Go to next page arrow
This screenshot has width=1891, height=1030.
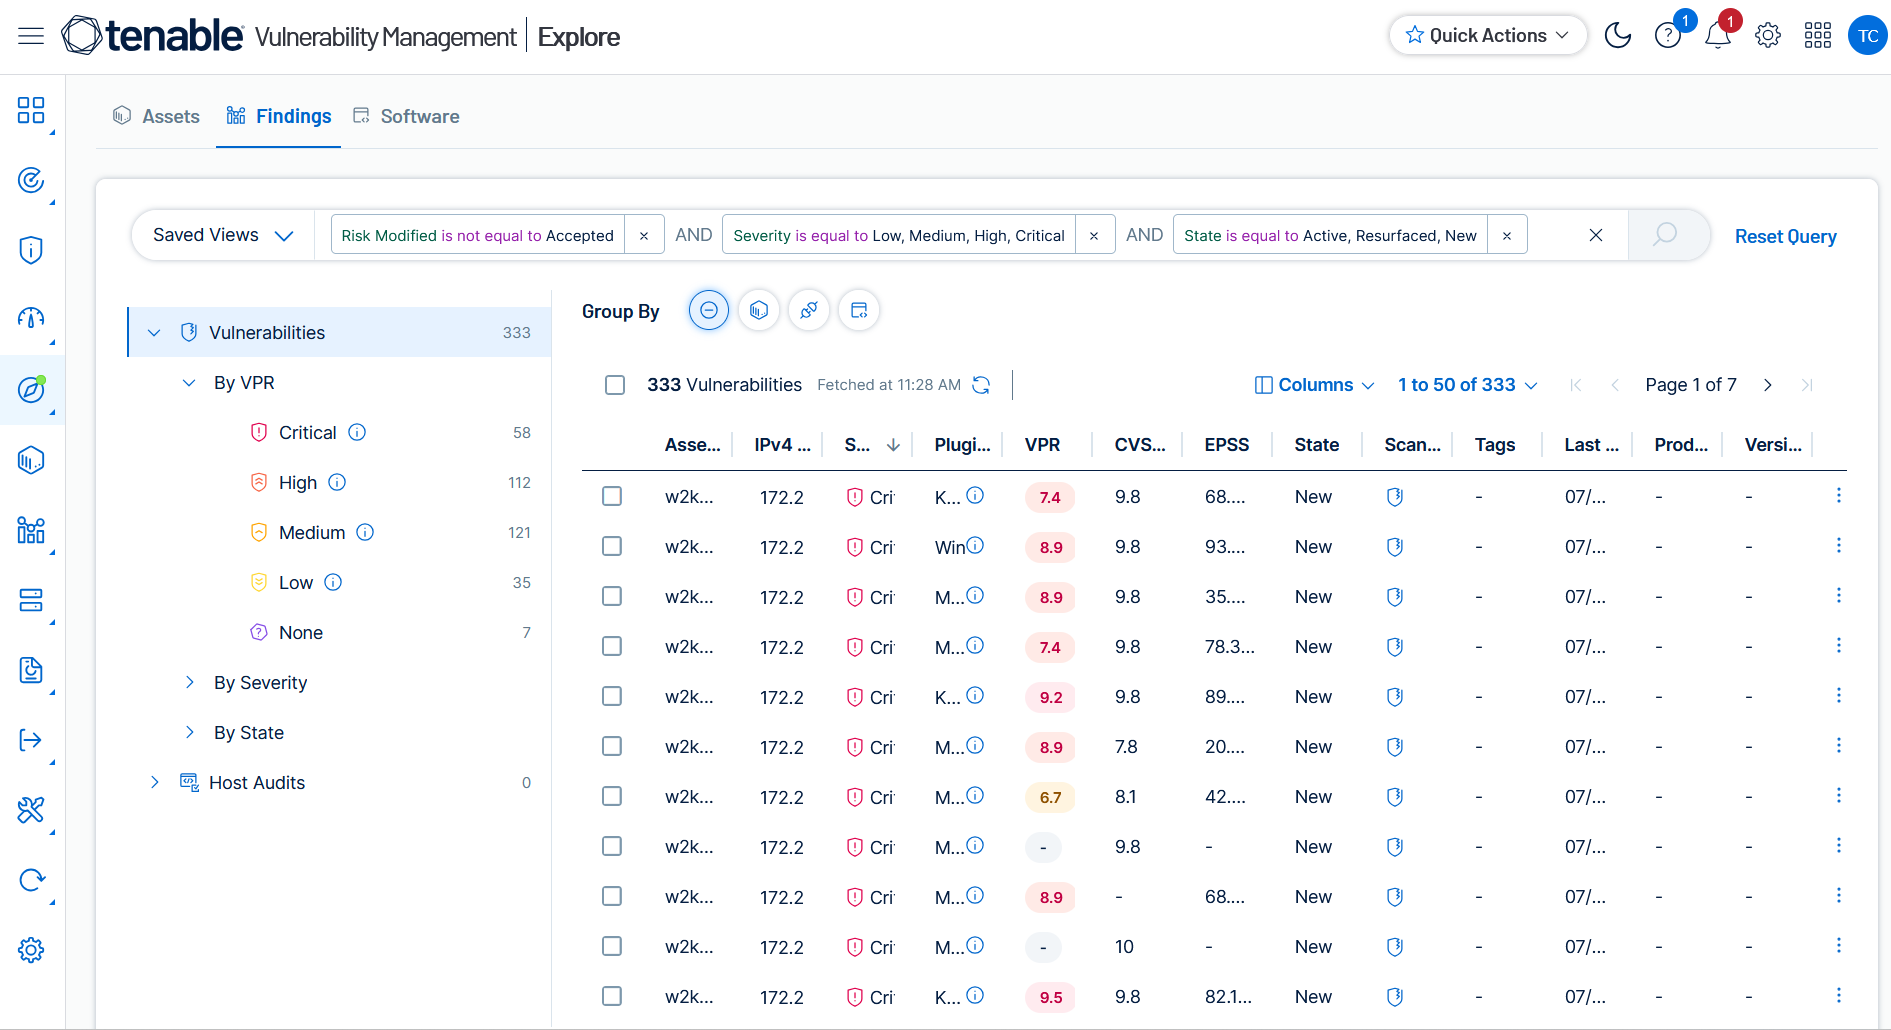pyautogui.click(x=1767, y=385)
